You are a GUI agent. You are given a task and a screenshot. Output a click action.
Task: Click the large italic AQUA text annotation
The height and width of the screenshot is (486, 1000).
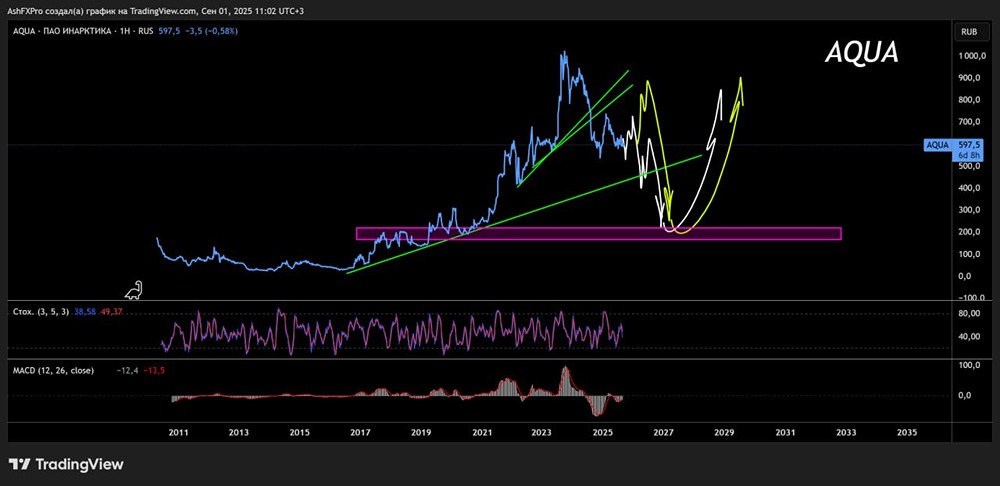pos(862,53)
